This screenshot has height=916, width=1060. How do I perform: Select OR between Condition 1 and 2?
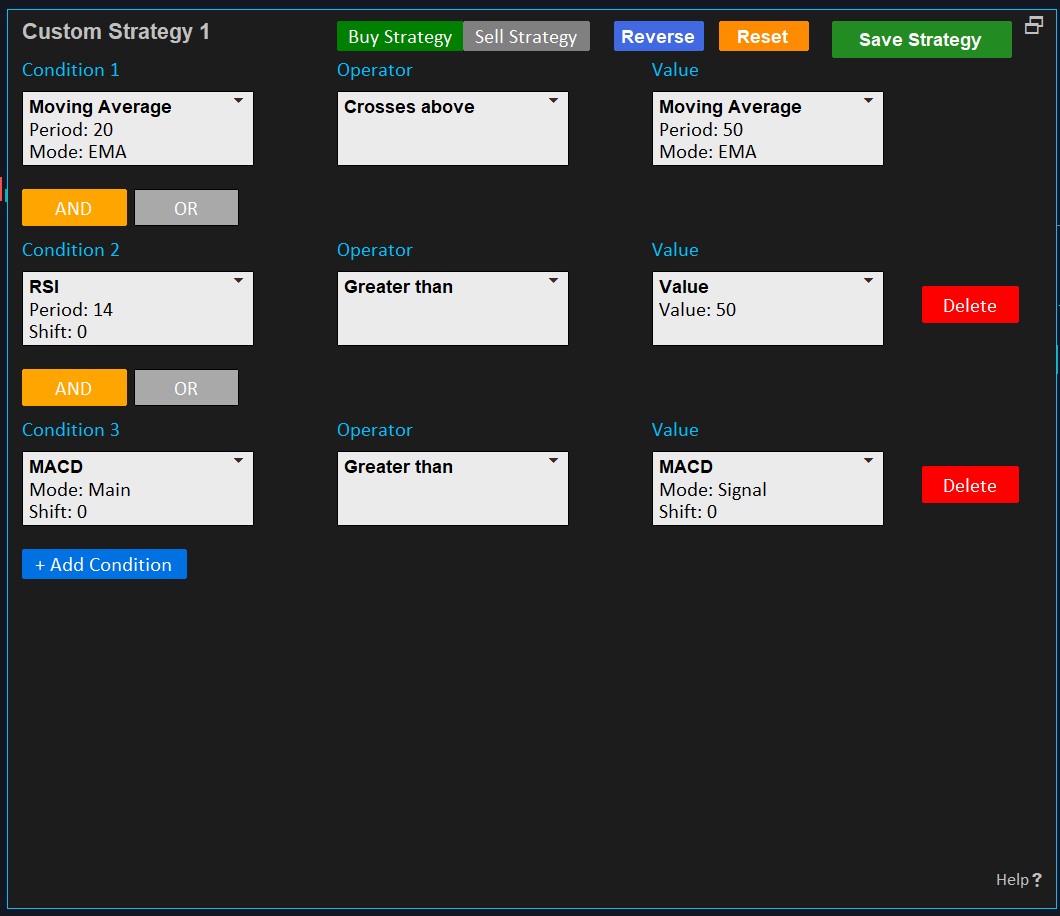(x=187, y=208)
